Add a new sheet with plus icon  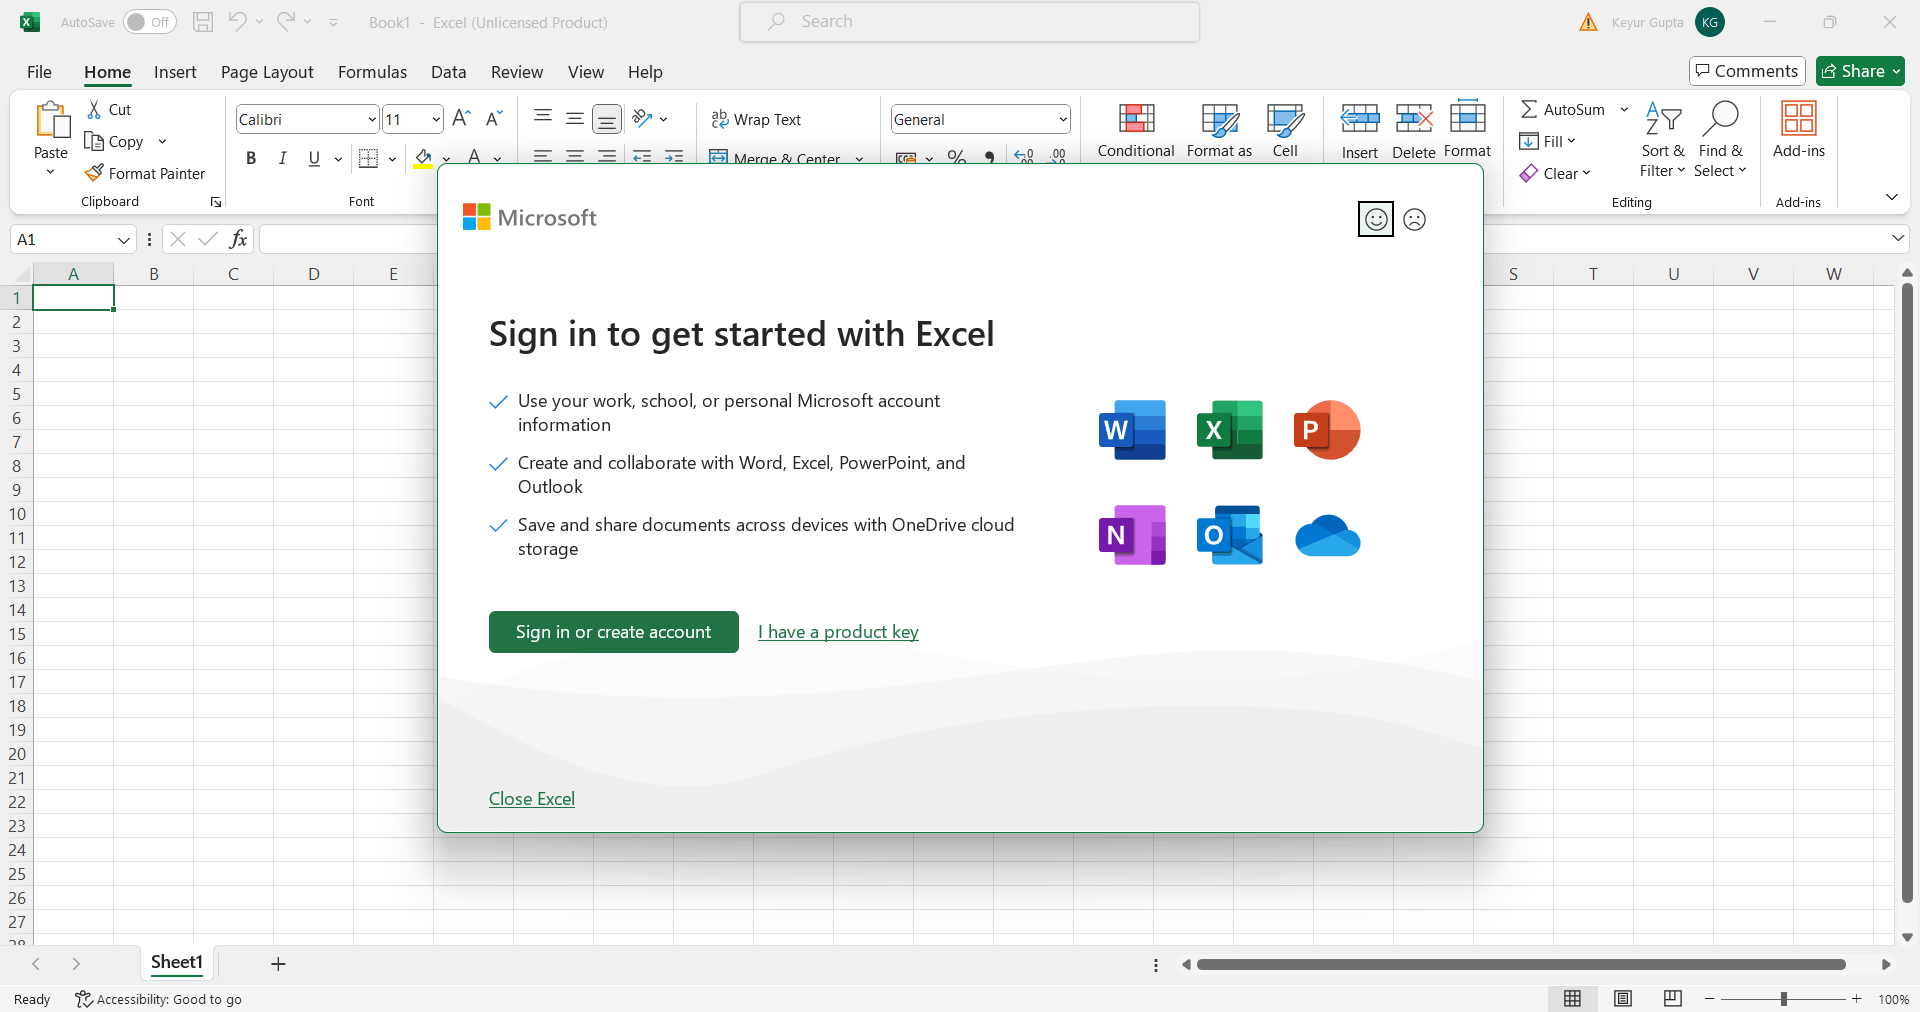(x=278, y=964)
